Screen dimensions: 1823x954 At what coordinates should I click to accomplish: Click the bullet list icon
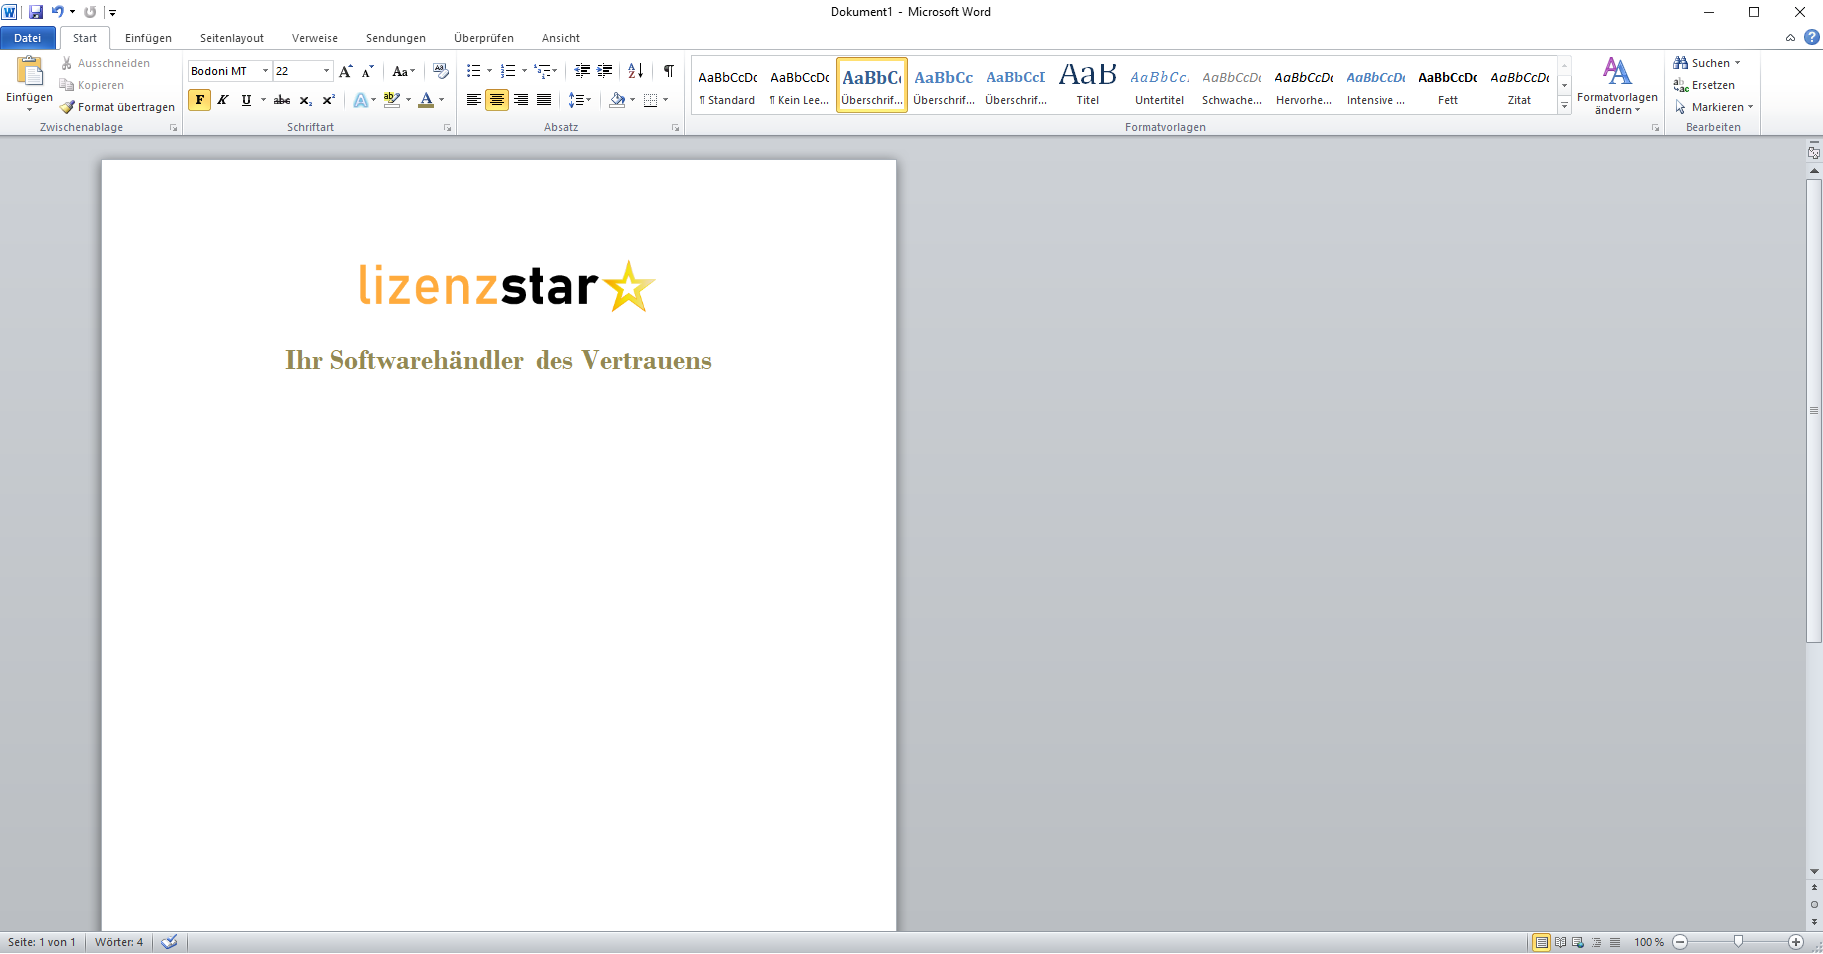473,71
